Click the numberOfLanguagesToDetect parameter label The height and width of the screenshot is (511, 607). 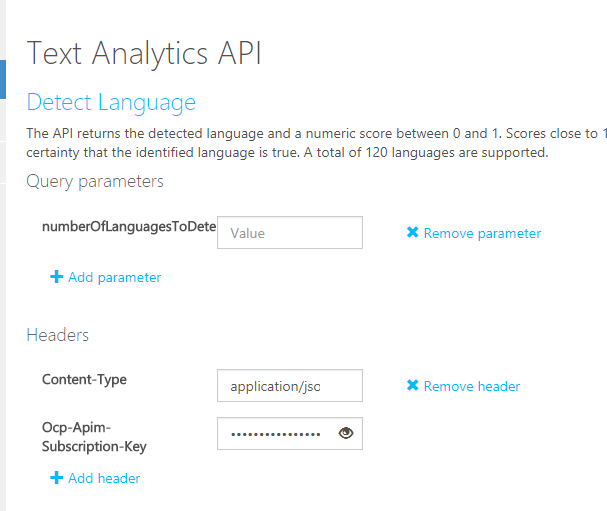[x=129, y=227]
